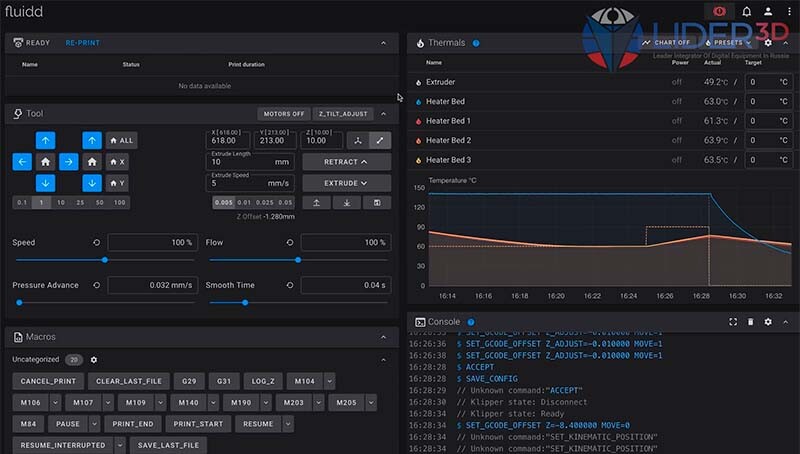Click the emergency stop icon in header
The width and height of the screenshot is (800, 454).
pos(719,12)
